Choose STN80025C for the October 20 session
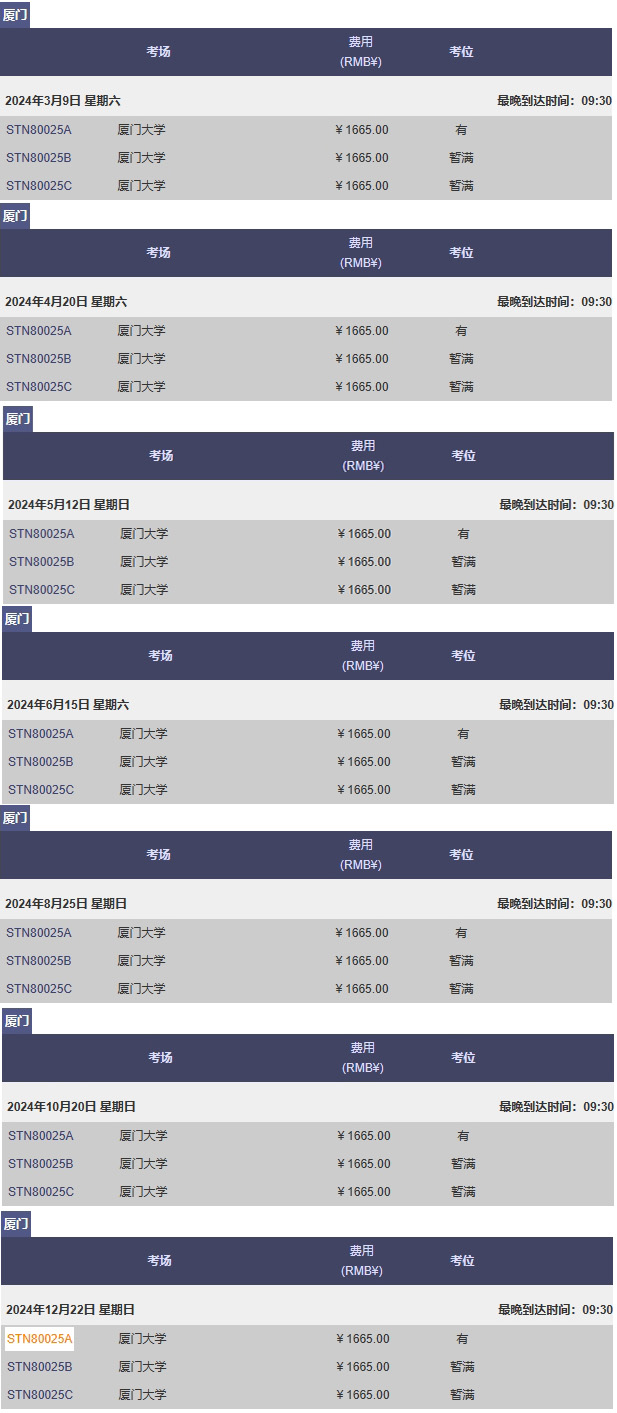This screenshot has width=617, height=1413. (x=41, y=1192)
